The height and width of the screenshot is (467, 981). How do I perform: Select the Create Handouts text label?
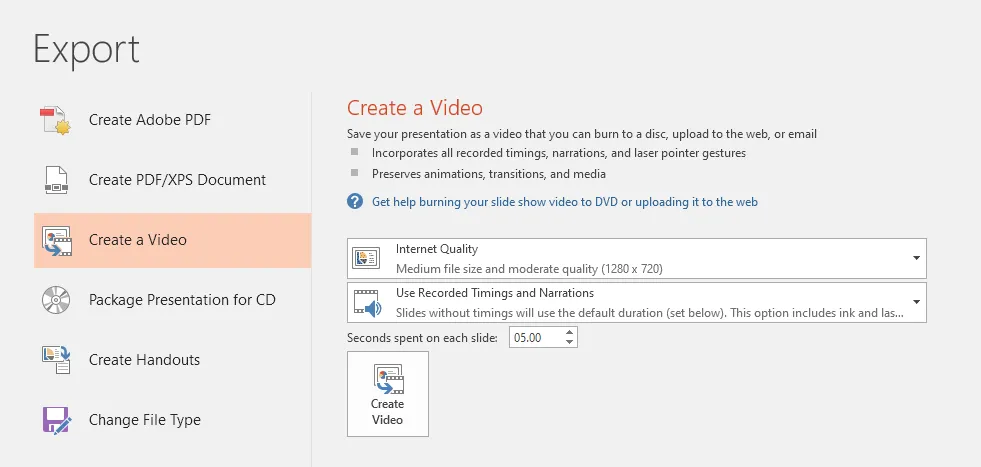click(x=144, y=360)
